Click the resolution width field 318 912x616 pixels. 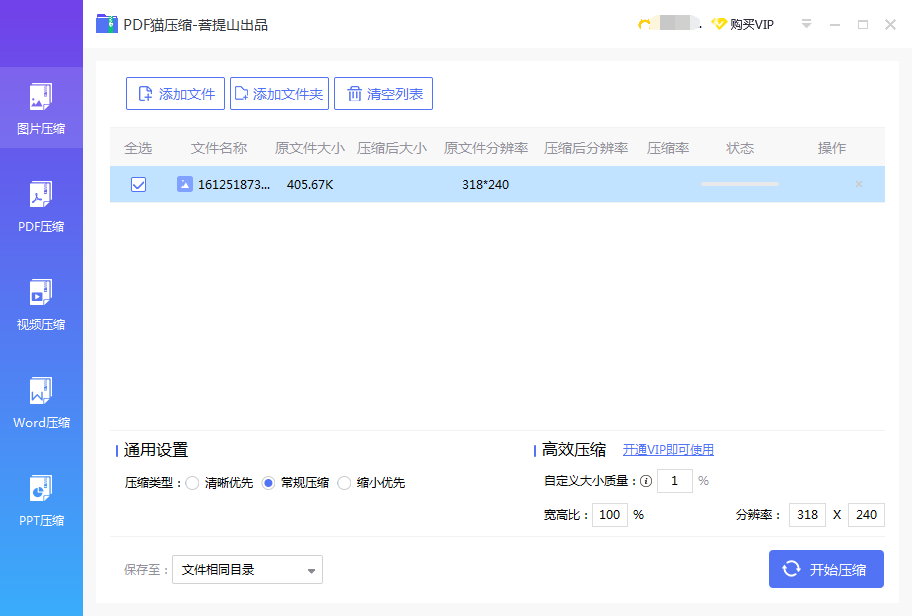807,515
